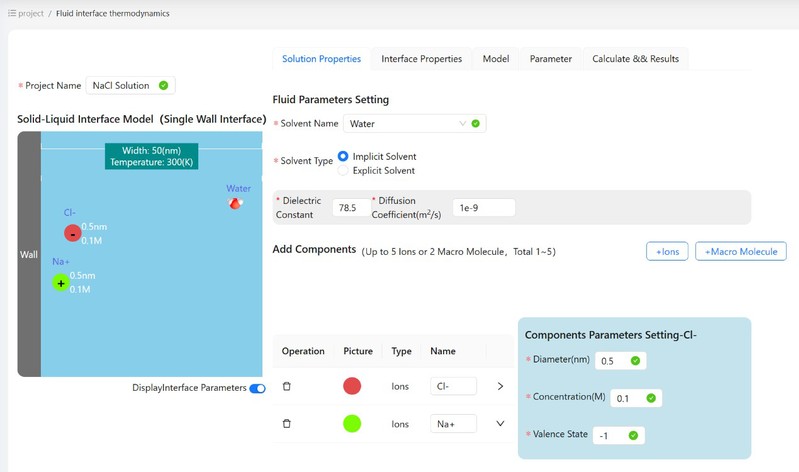The width and height of the screenshot is (799, 472).
Task: Expand the Na+ row chevron
Action: 500,424
